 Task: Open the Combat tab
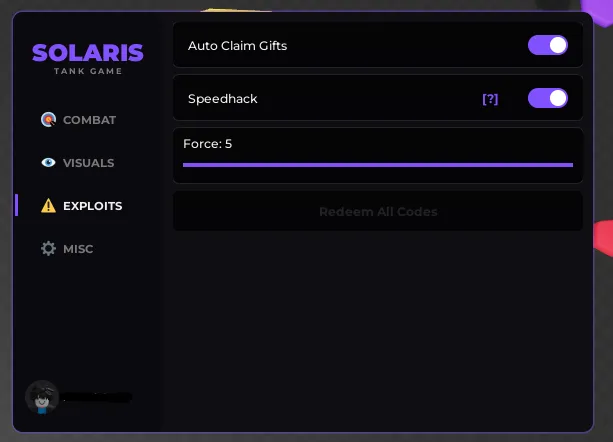coord(89,120)
